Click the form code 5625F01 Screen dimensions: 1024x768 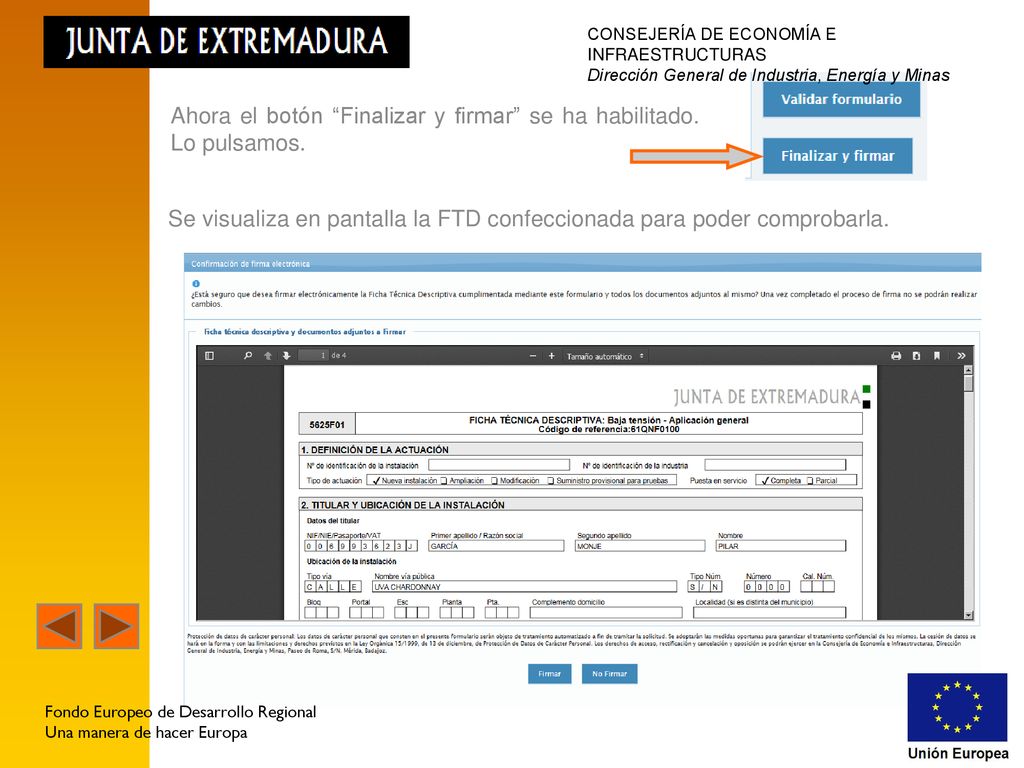point(327,424)
